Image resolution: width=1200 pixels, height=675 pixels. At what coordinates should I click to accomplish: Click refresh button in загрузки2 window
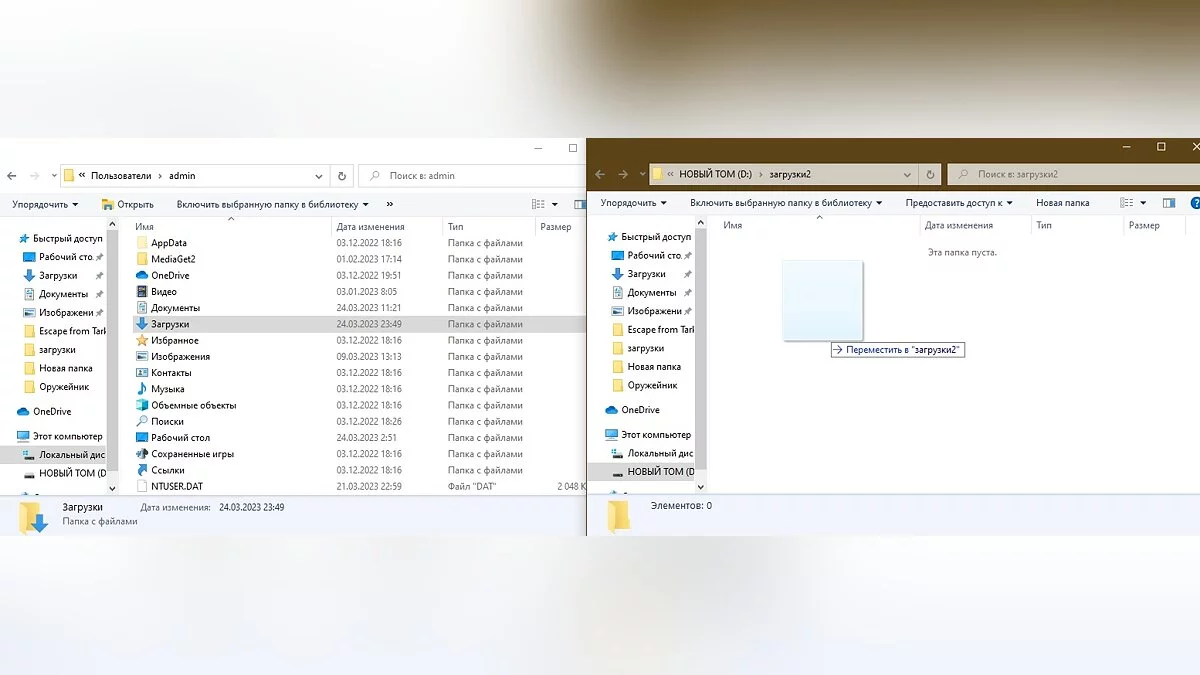point(931,174)
